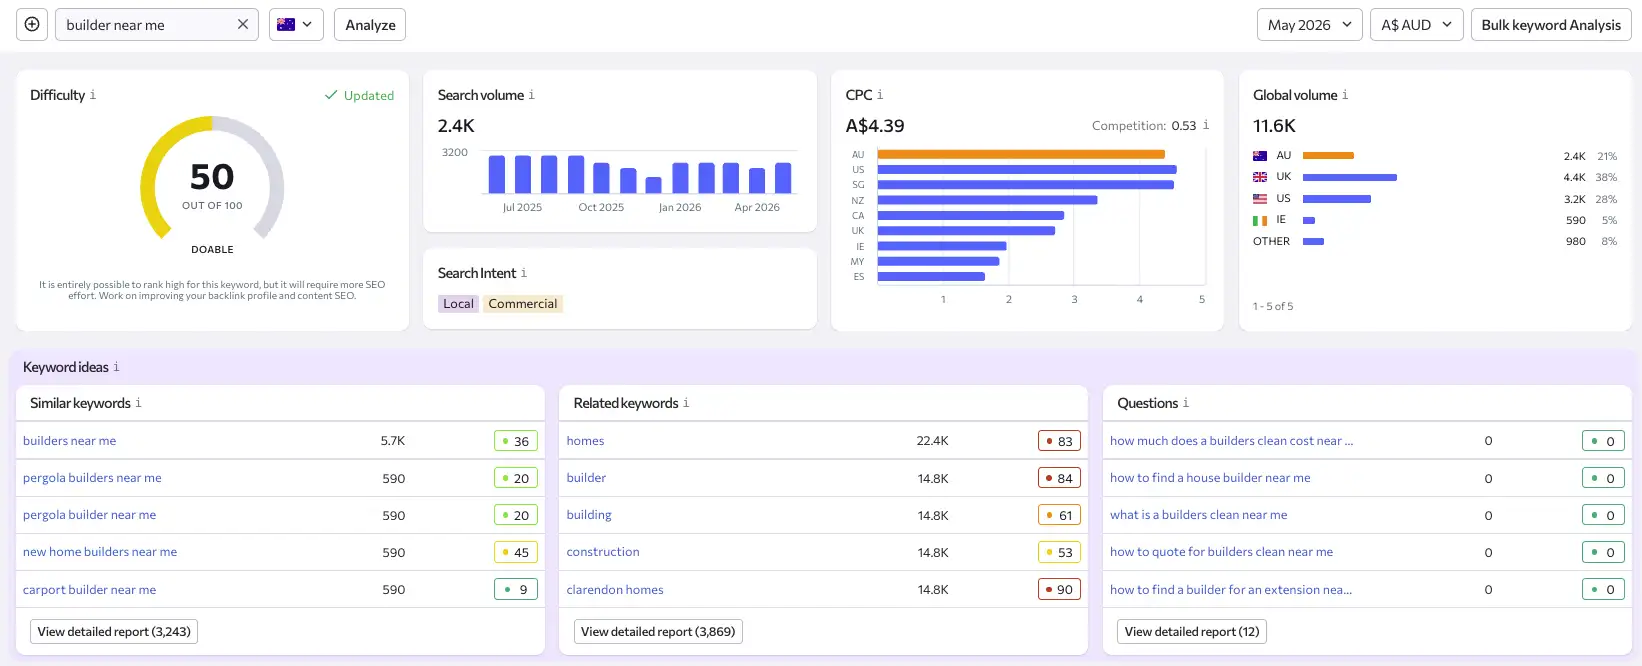Click the Difficulty info icon
This screenshot has width=1642, height=666.
[93, 95]
